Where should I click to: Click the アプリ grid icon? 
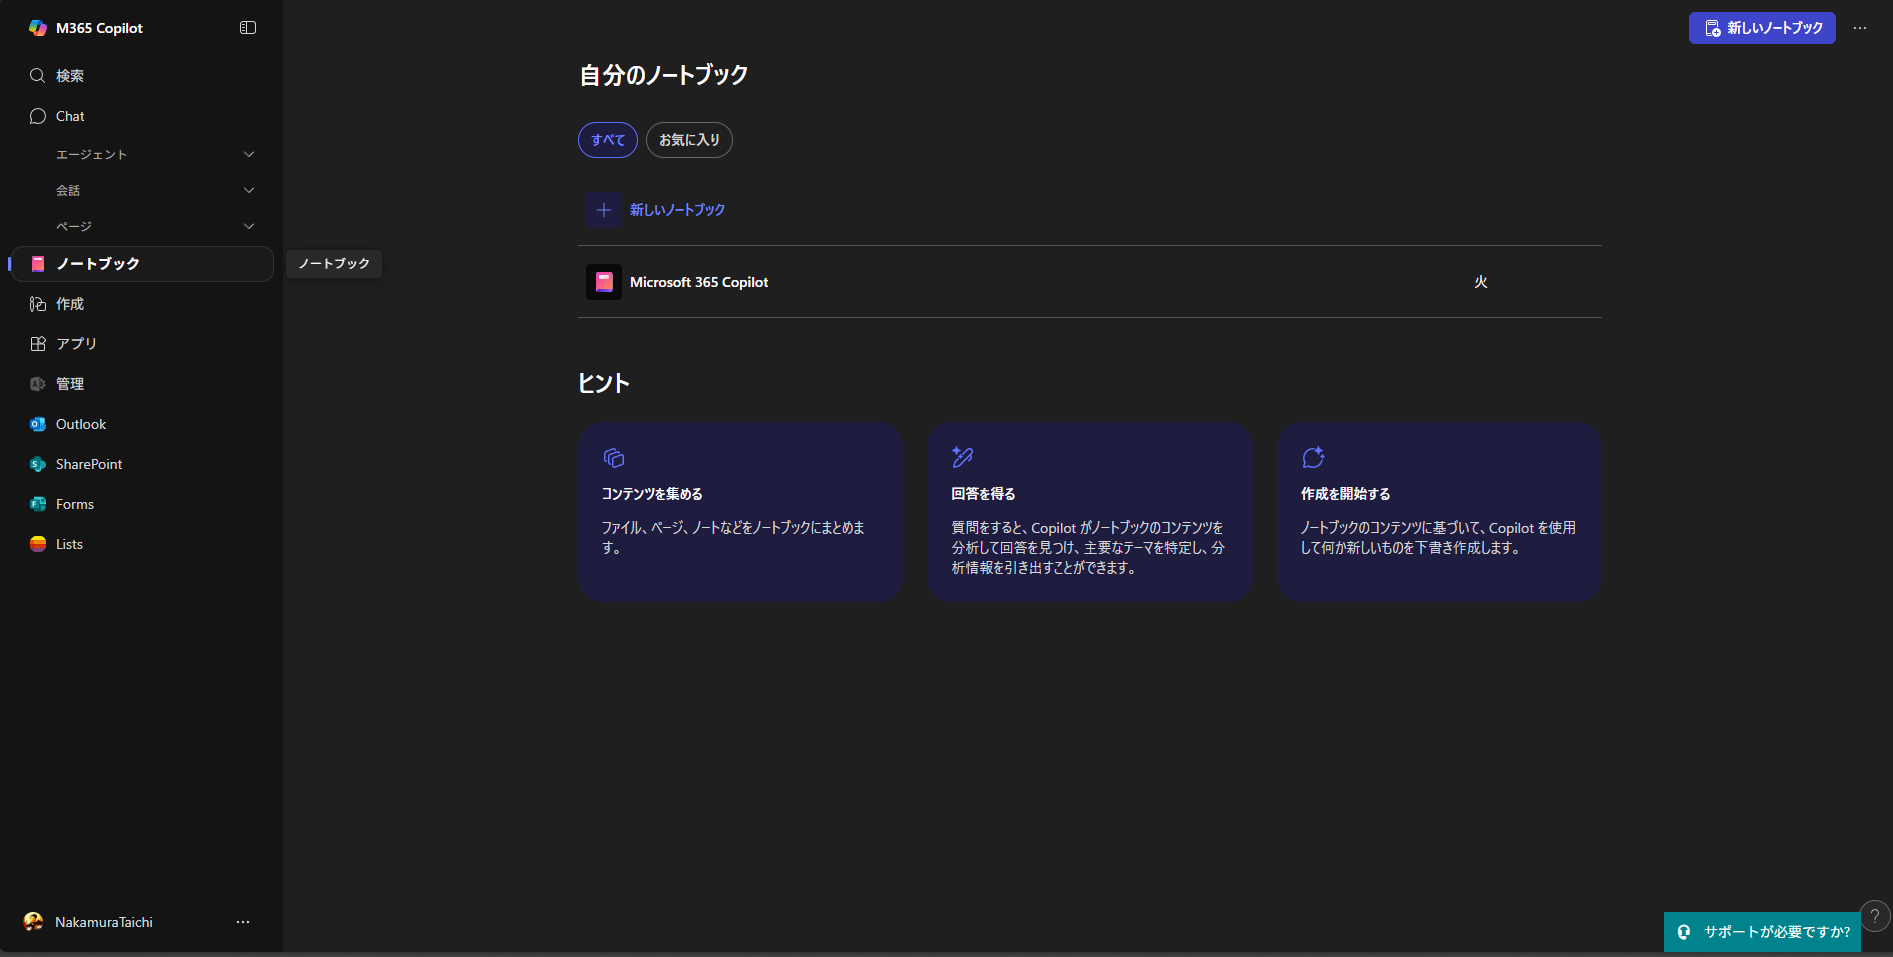coord(38,344)
